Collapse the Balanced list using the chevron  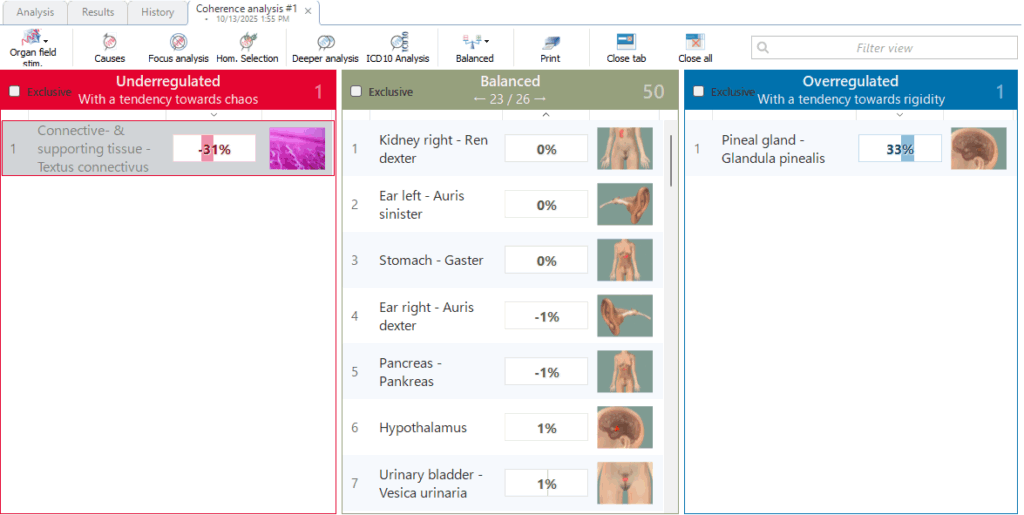click(545, 114)
